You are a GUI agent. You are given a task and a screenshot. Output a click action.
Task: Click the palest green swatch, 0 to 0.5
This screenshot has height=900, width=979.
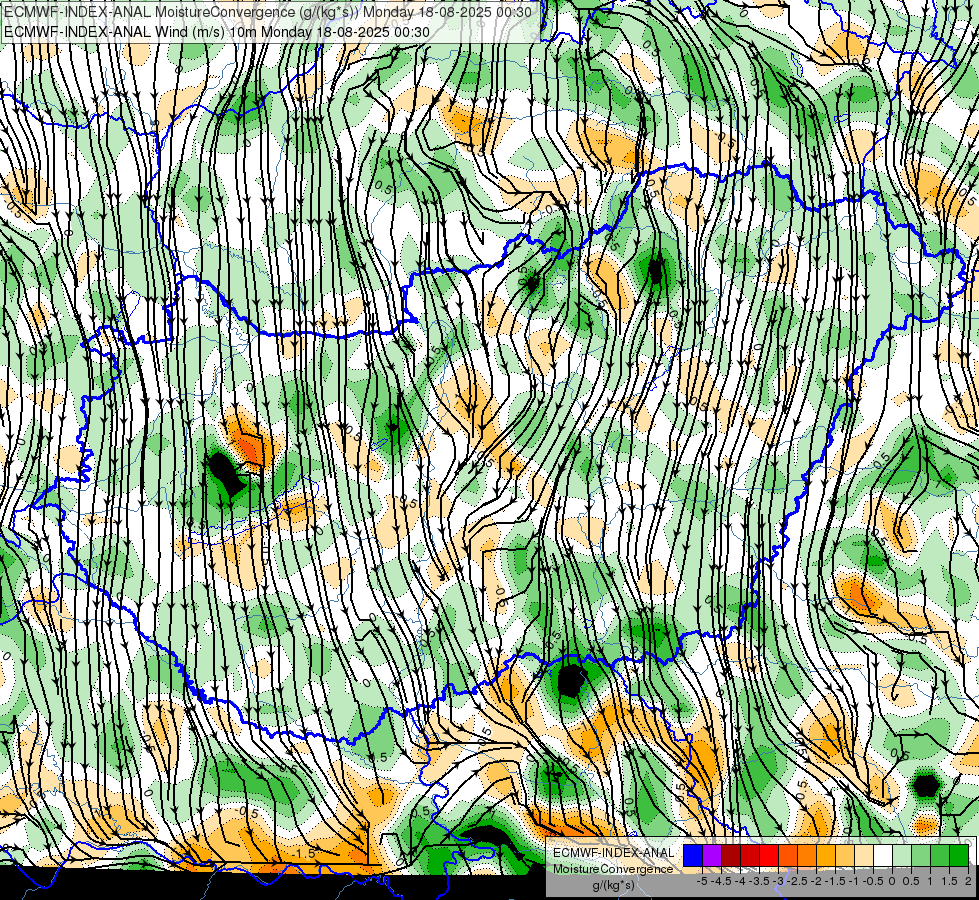(902, 856)
